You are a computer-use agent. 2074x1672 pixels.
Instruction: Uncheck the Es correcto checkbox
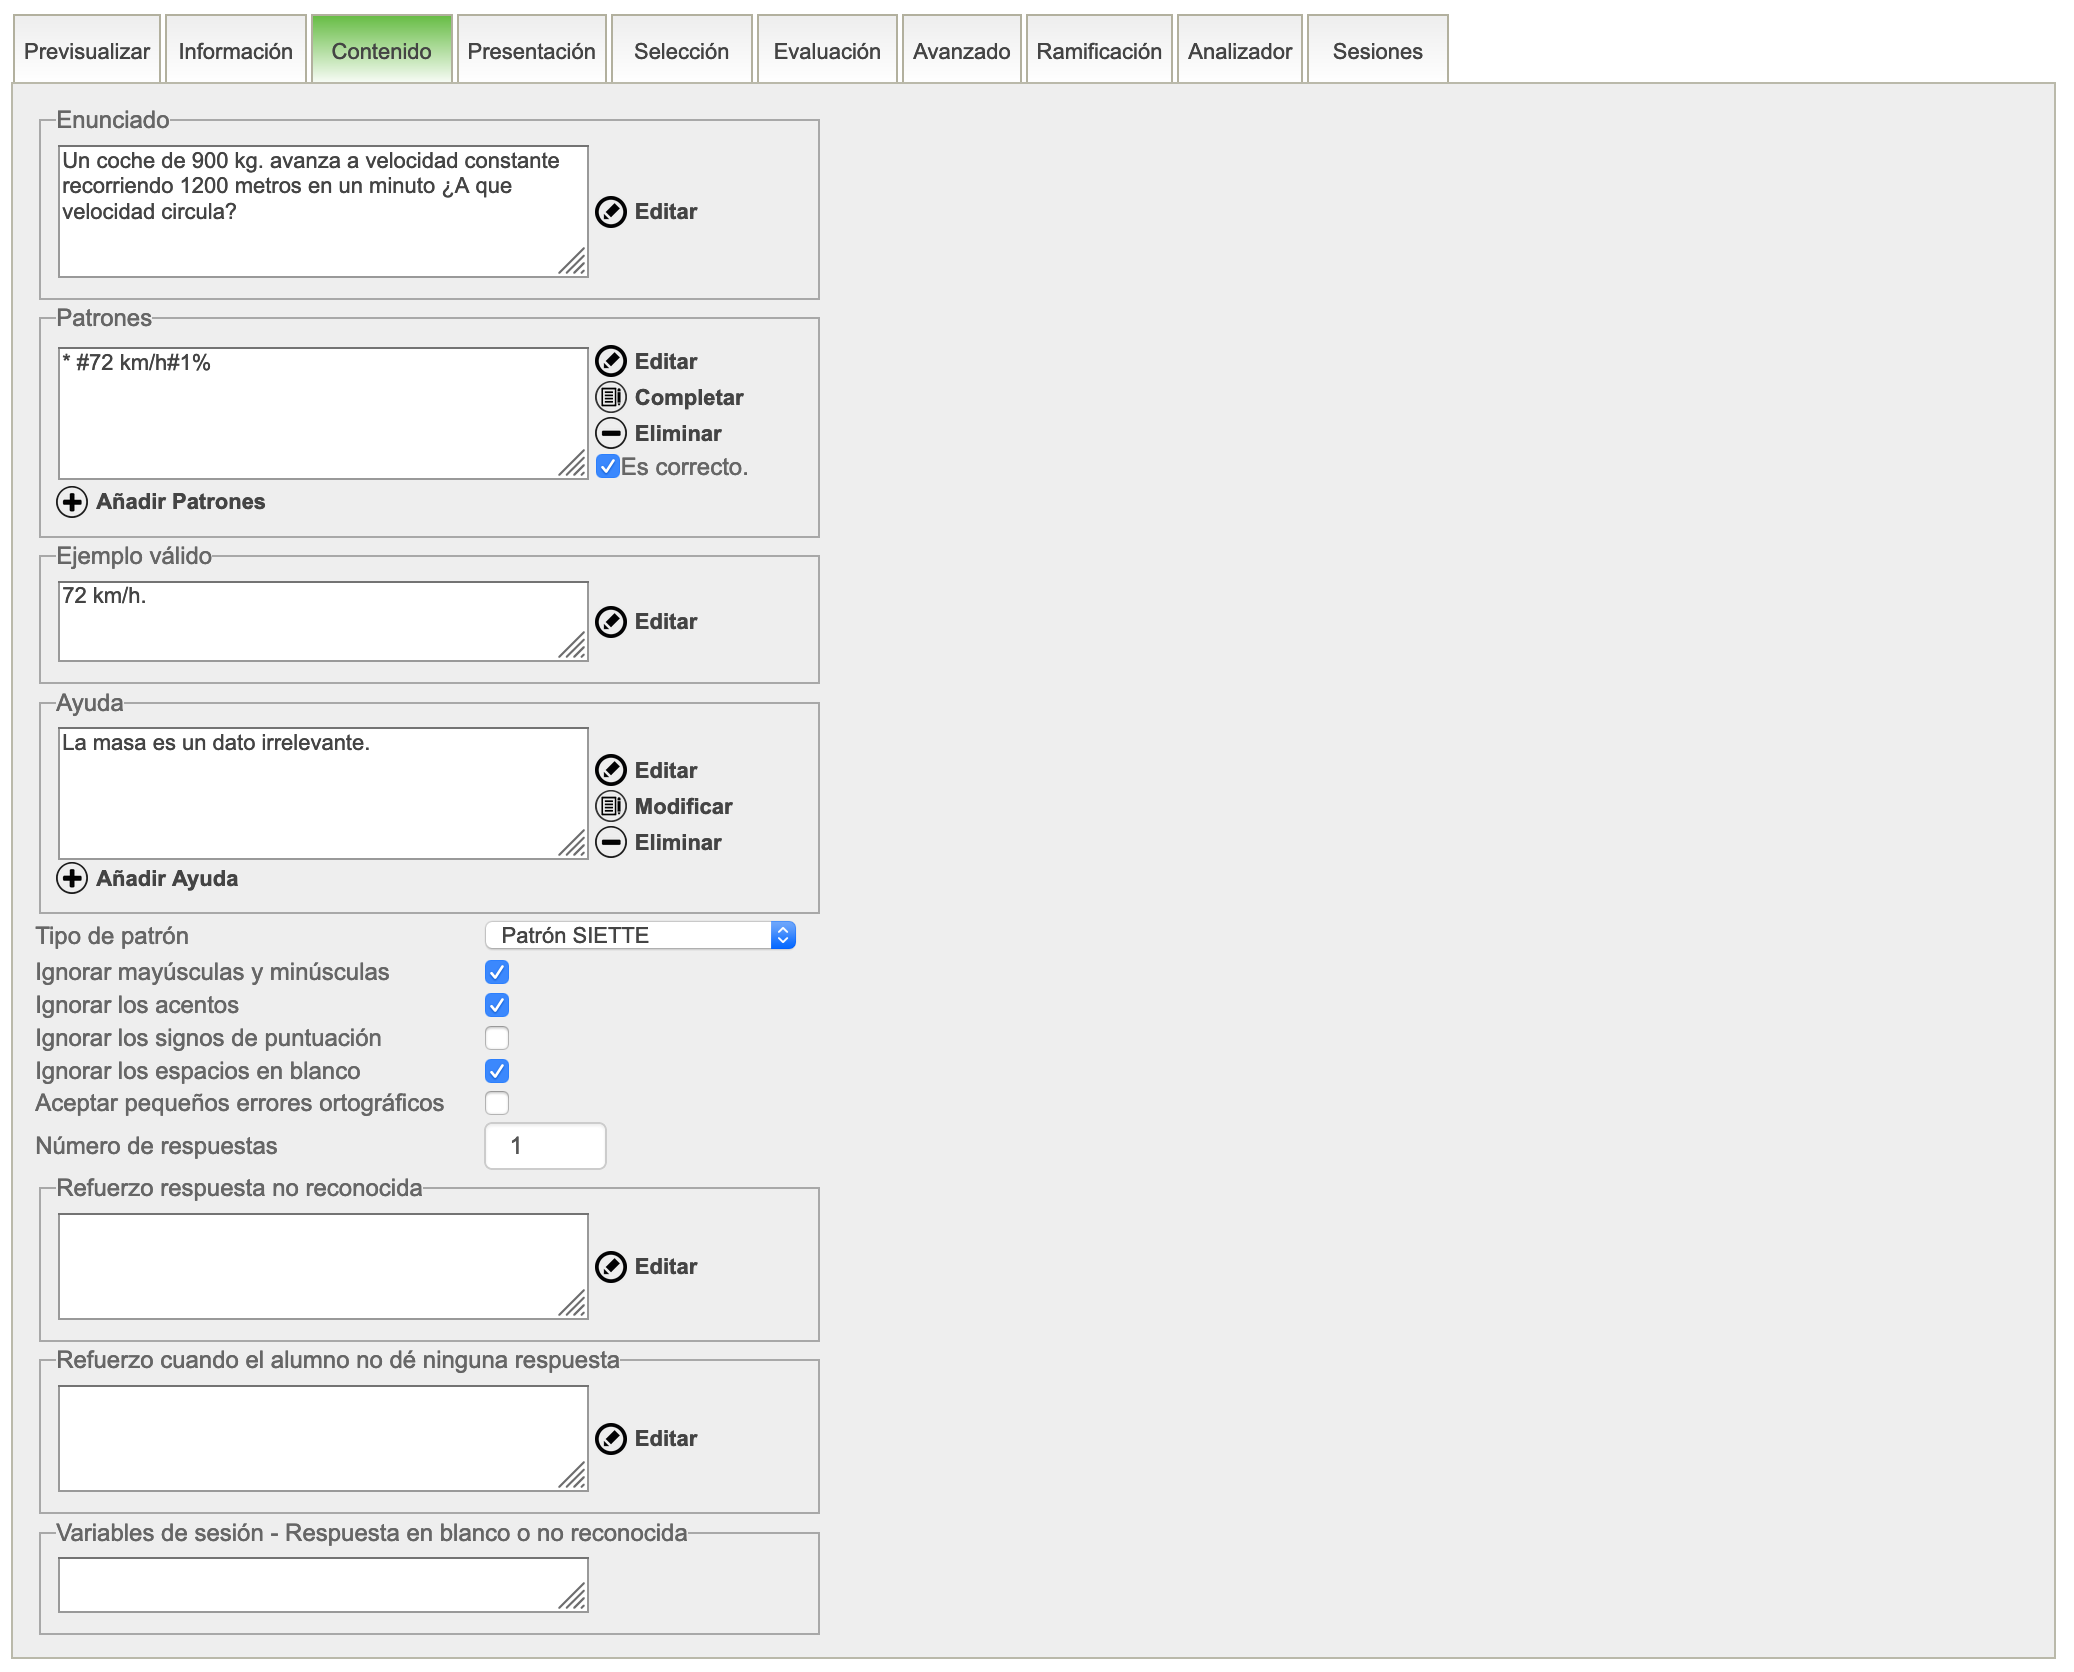click(608, 466)
